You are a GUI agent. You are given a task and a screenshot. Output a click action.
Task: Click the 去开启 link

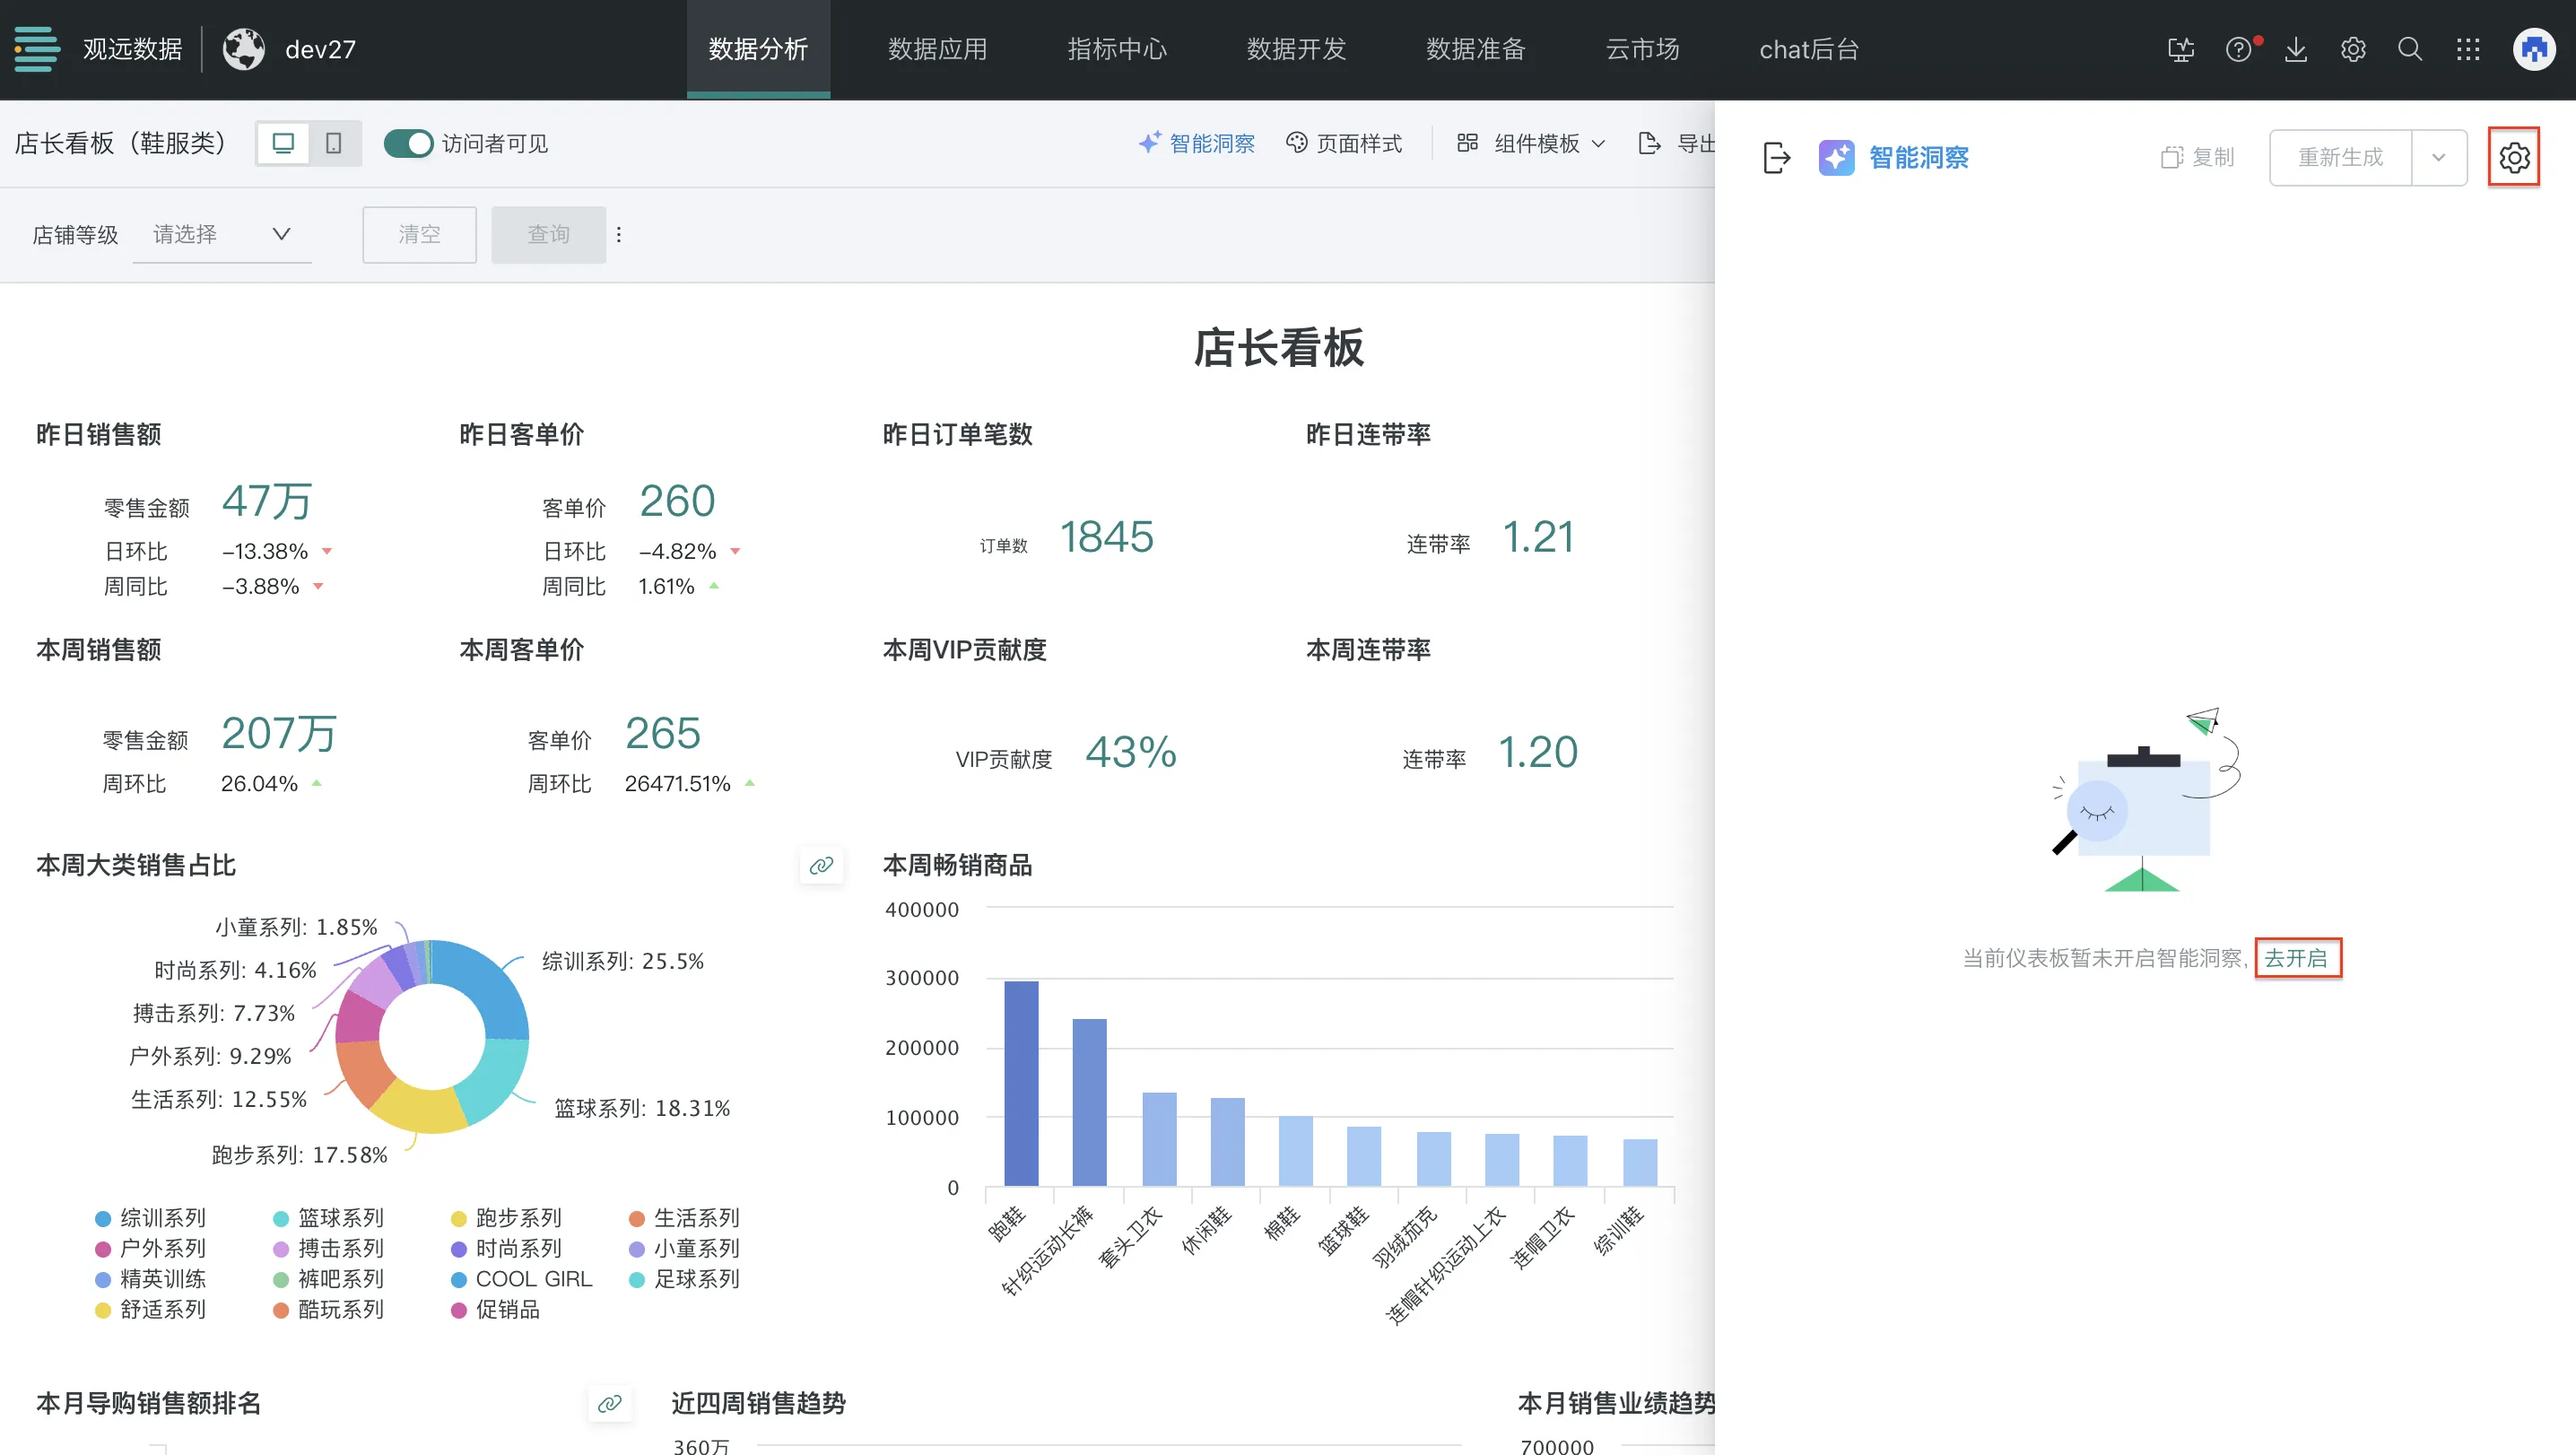[2296, 957]
